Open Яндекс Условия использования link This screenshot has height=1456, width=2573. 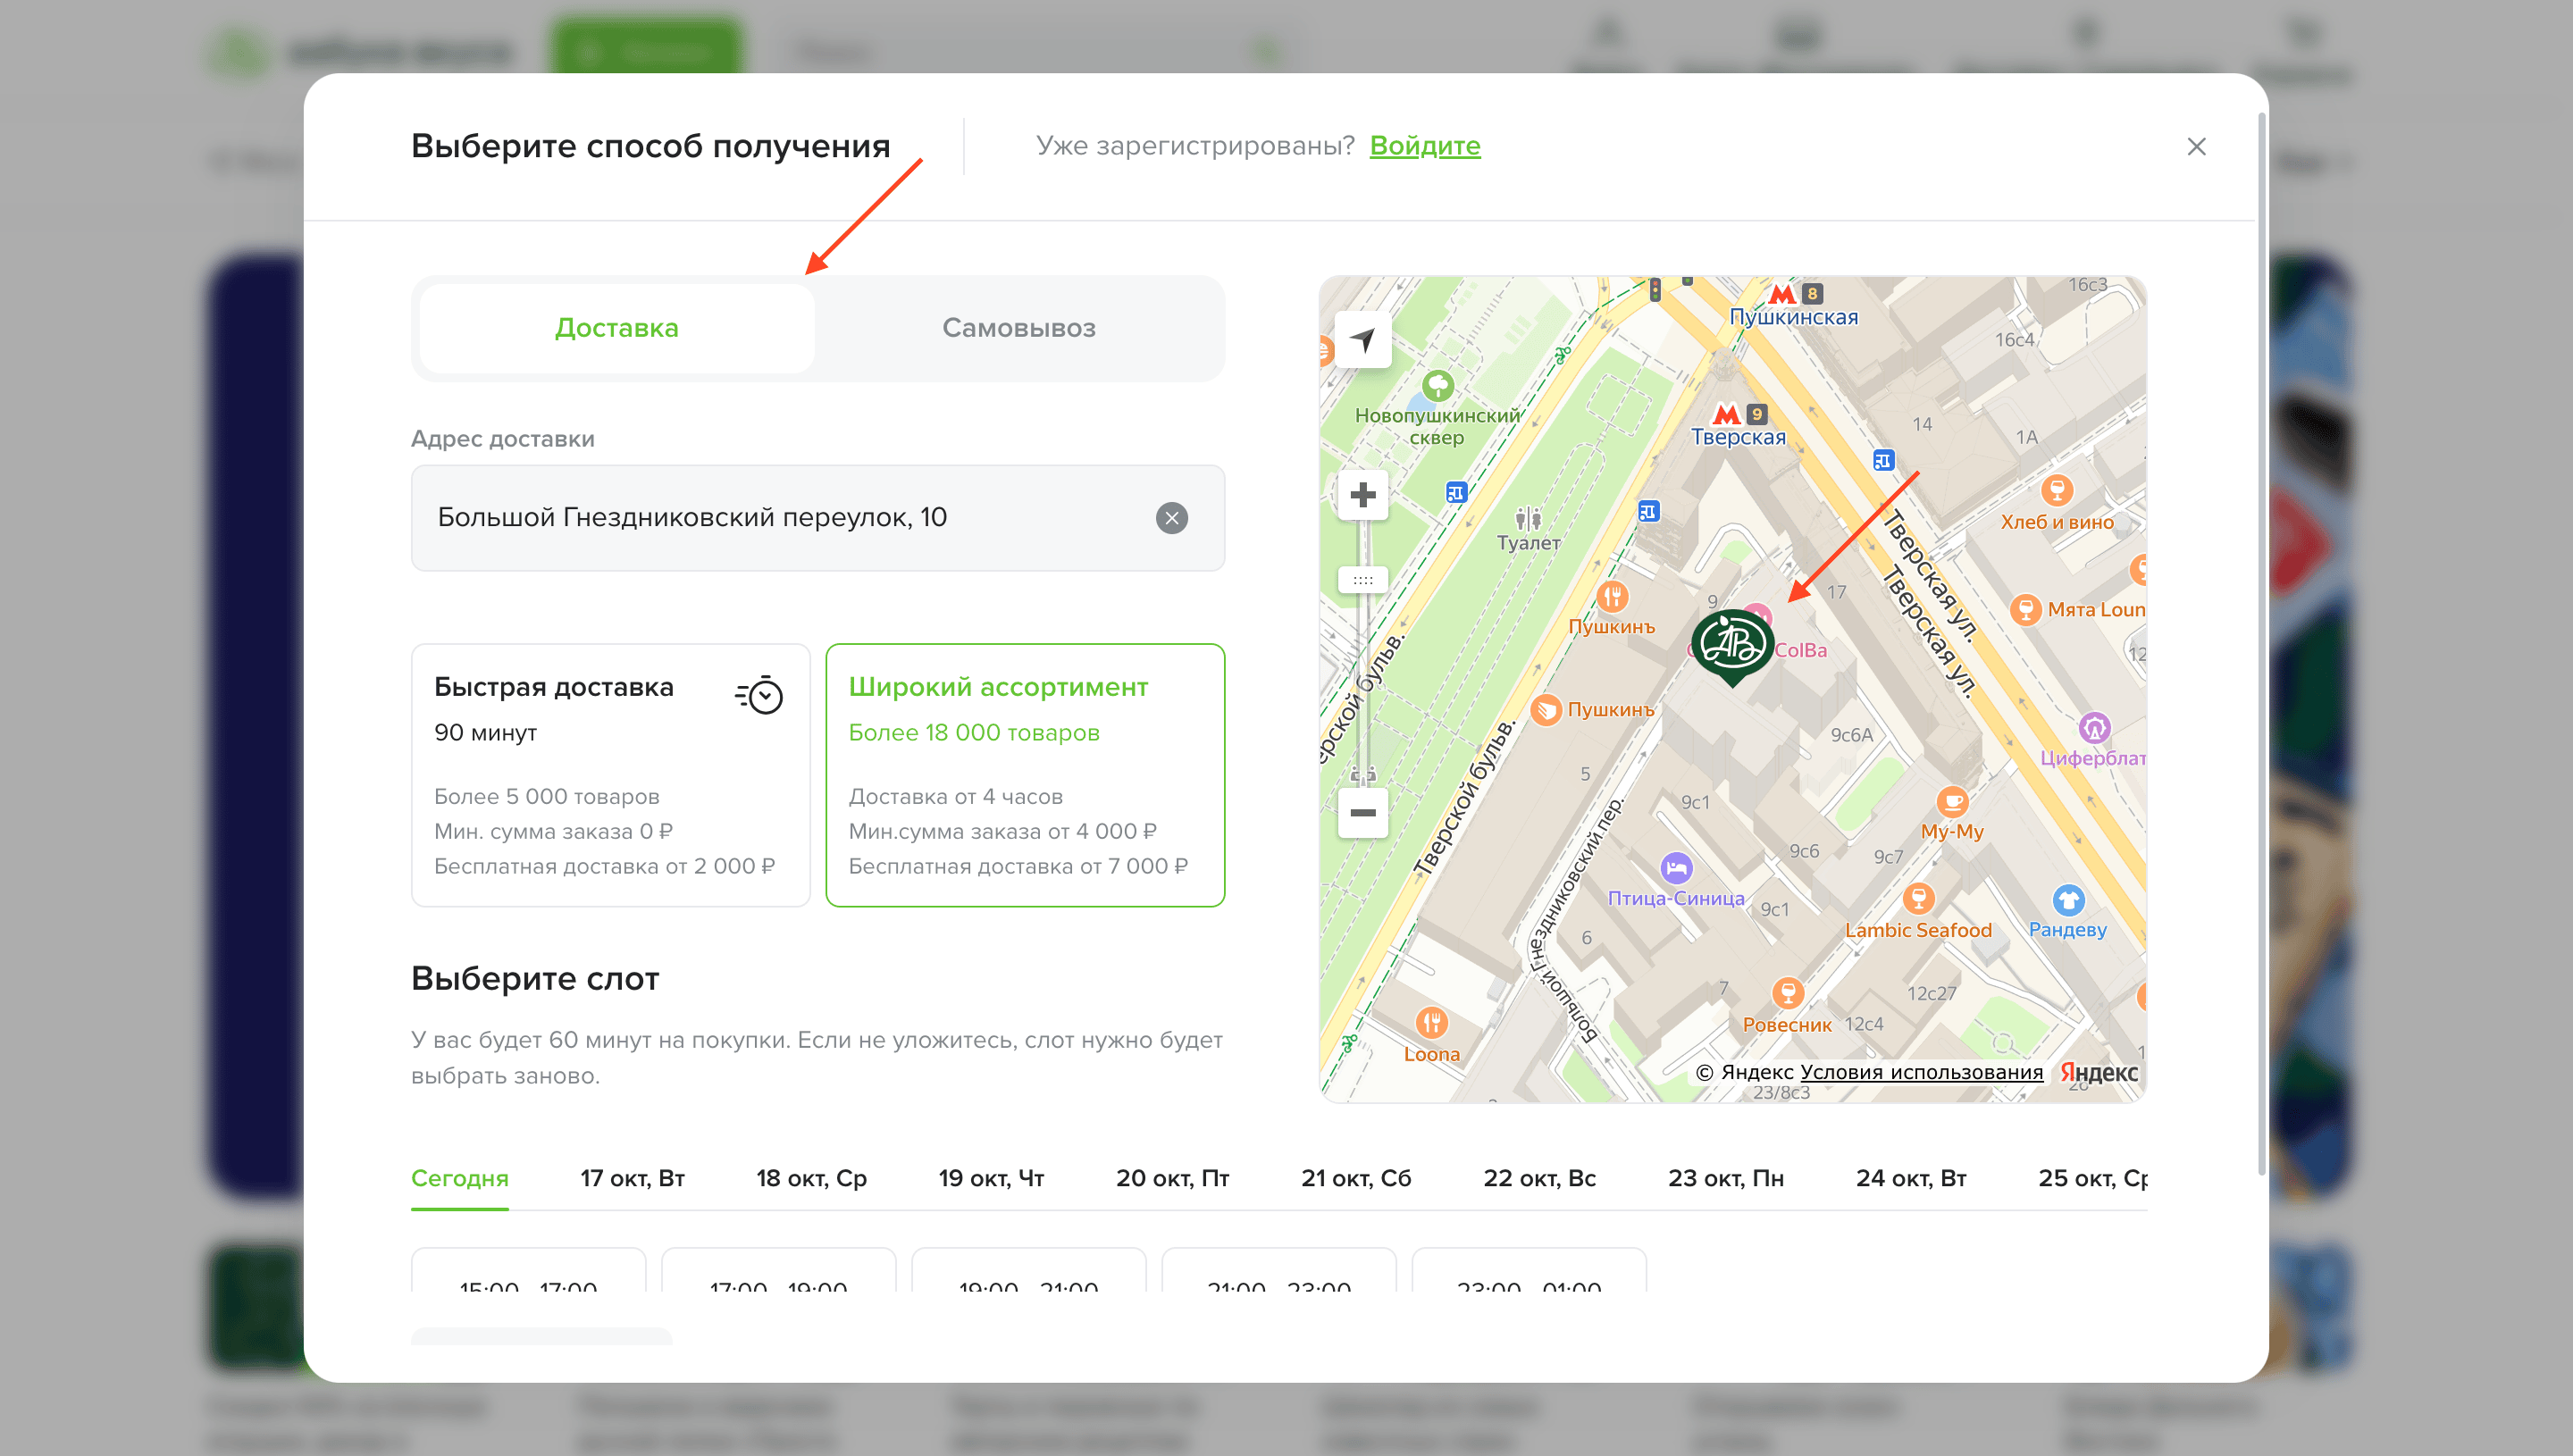coord(1920,1072)
